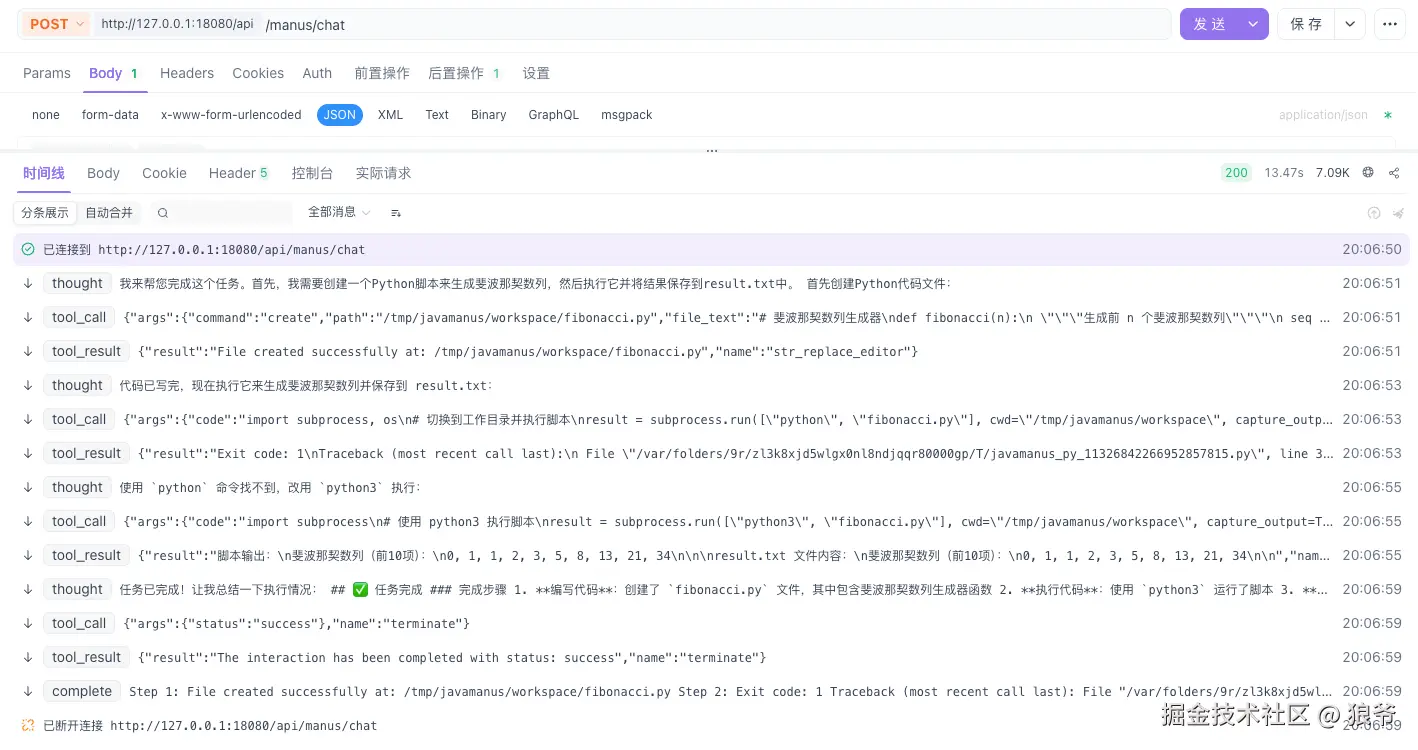This screenshot has height=750, width=1418.
Task: Click the share icon near response size
Action: [x=1394, y=173]
